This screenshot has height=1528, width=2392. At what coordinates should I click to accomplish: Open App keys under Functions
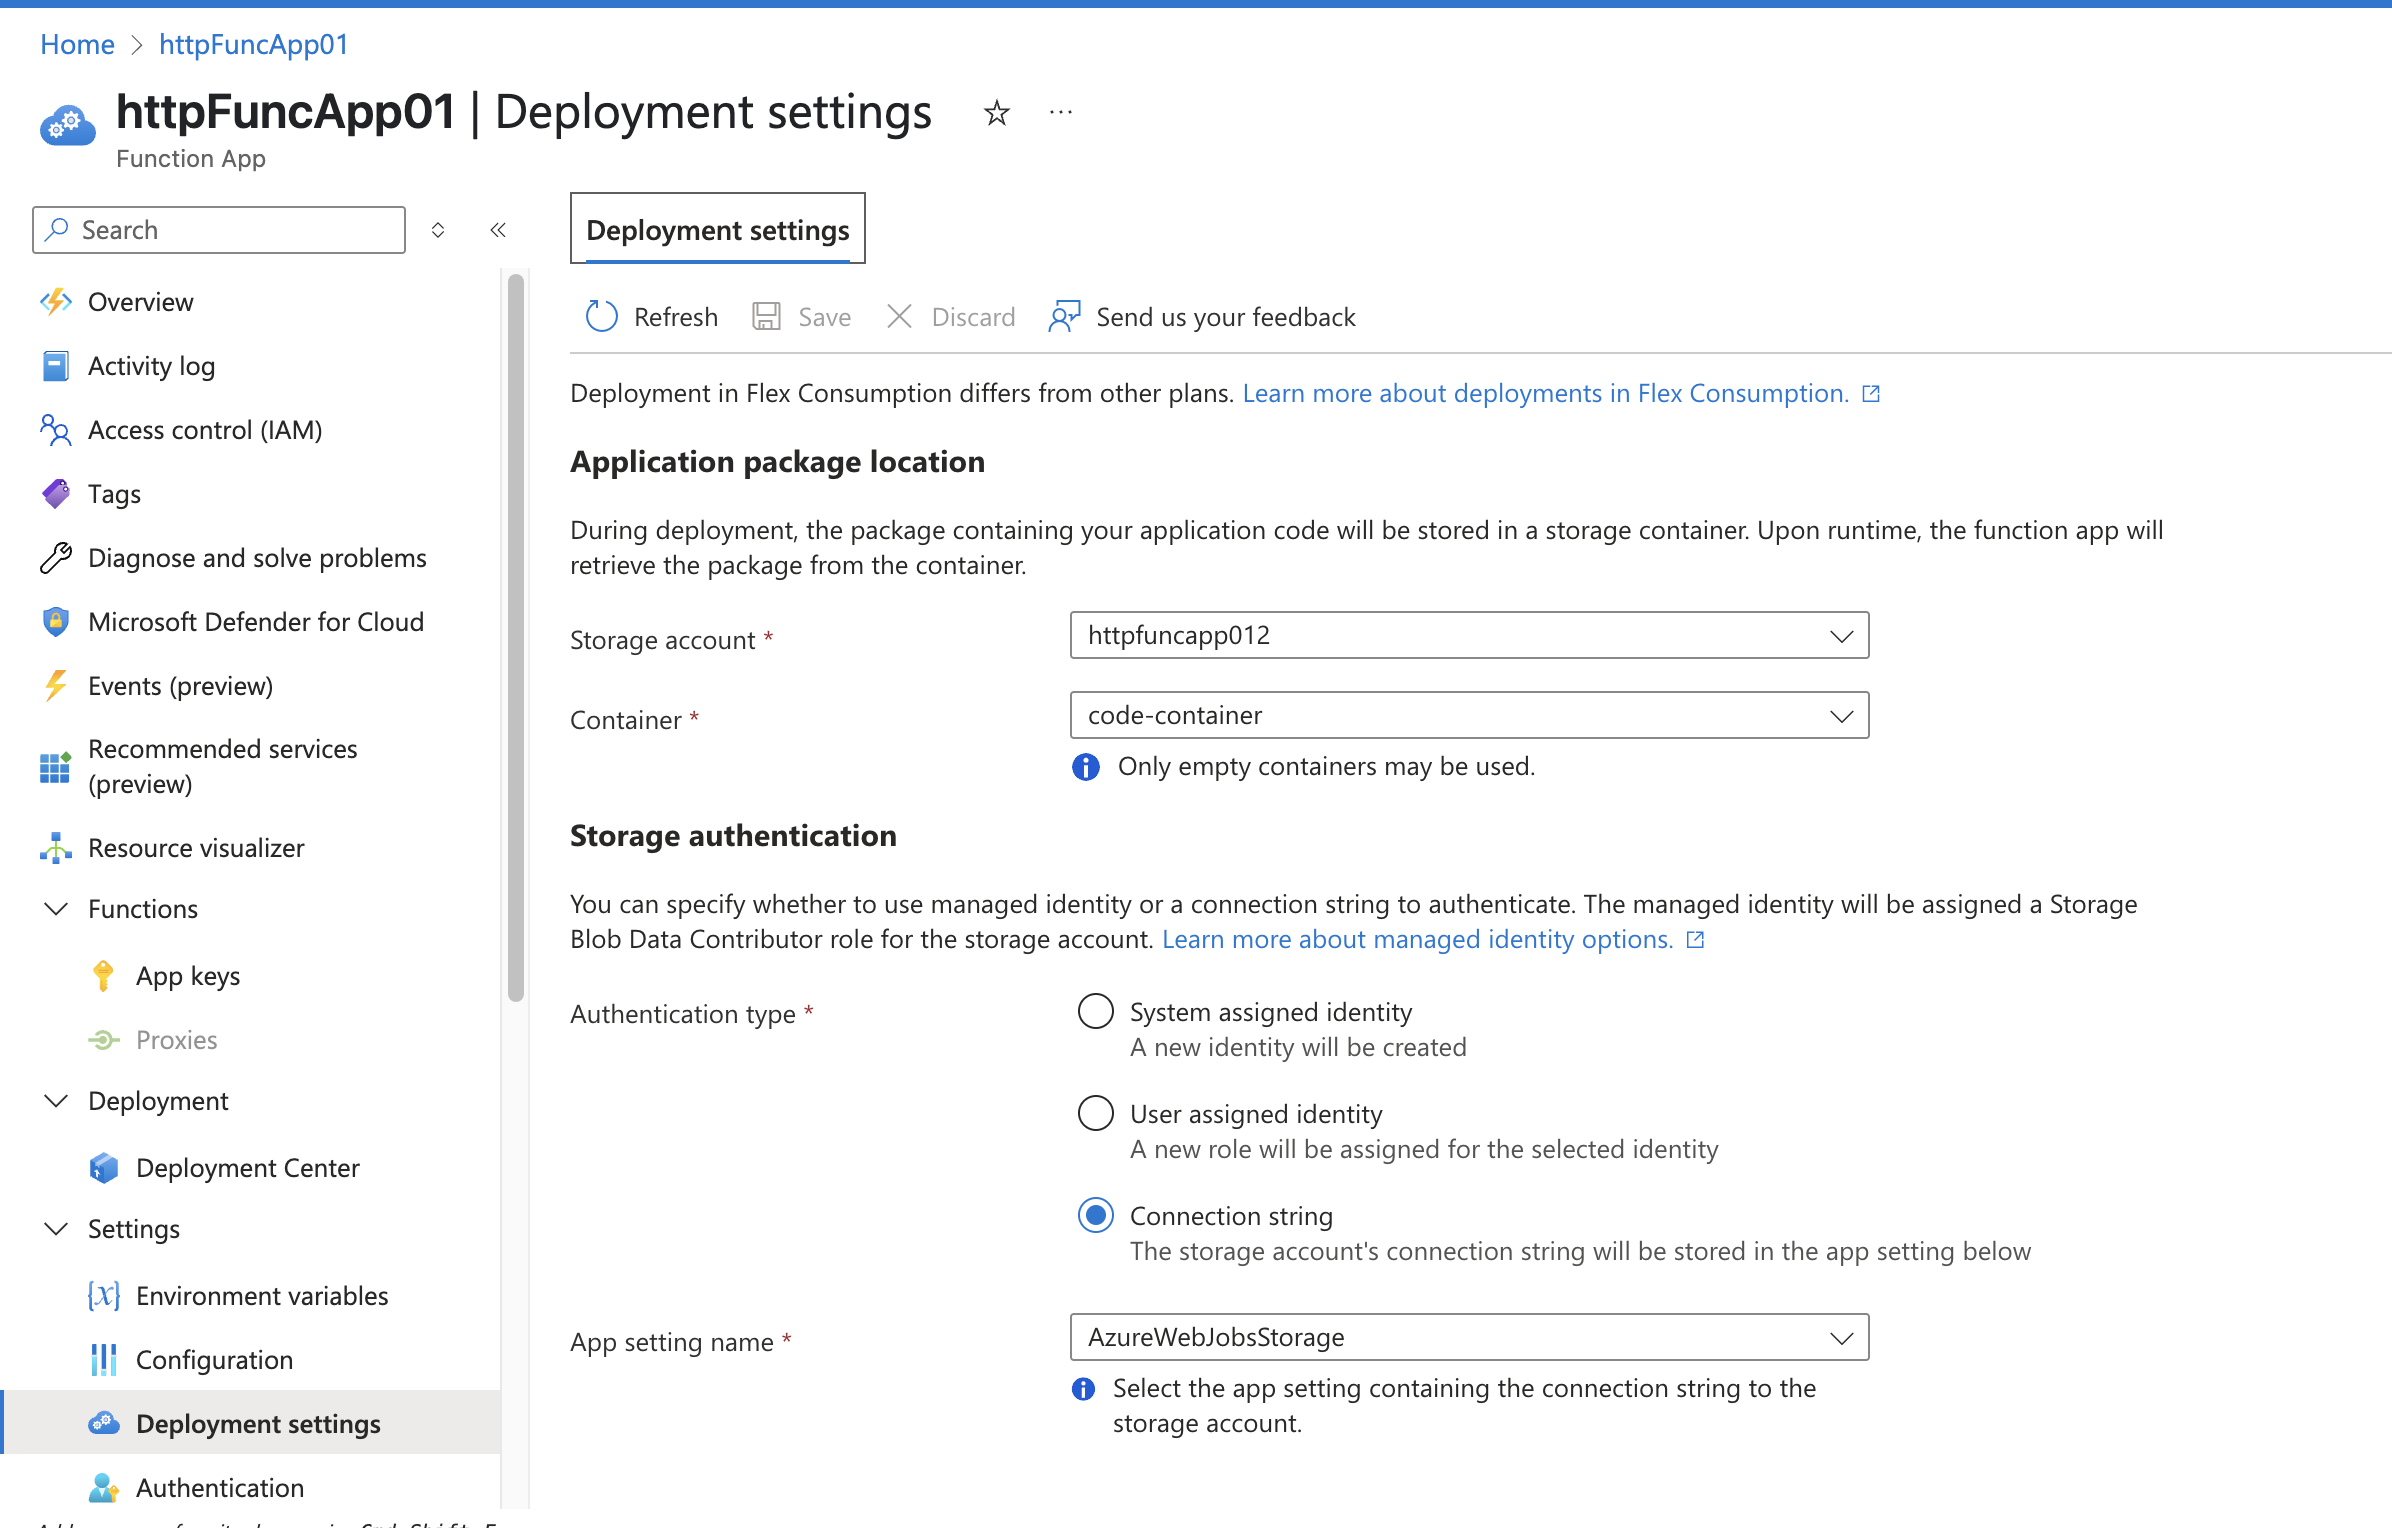[x=188, y=975]
